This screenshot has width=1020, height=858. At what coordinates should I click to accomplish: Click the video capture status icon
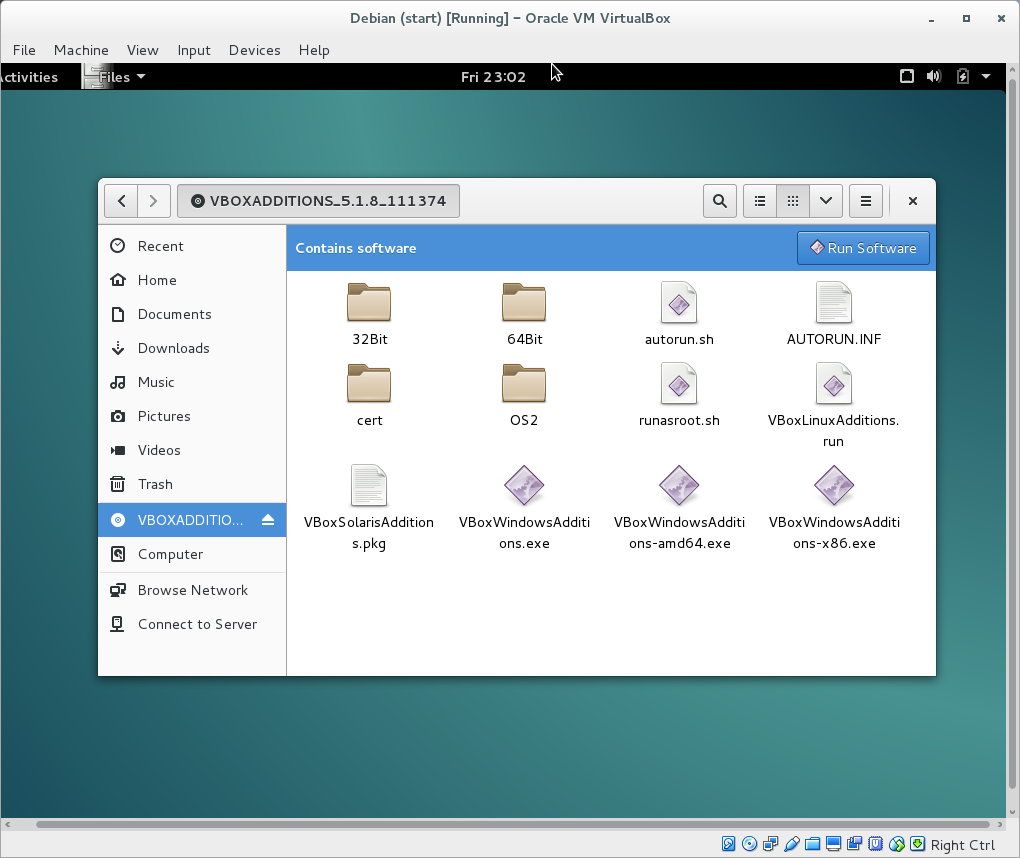point(854,844)
